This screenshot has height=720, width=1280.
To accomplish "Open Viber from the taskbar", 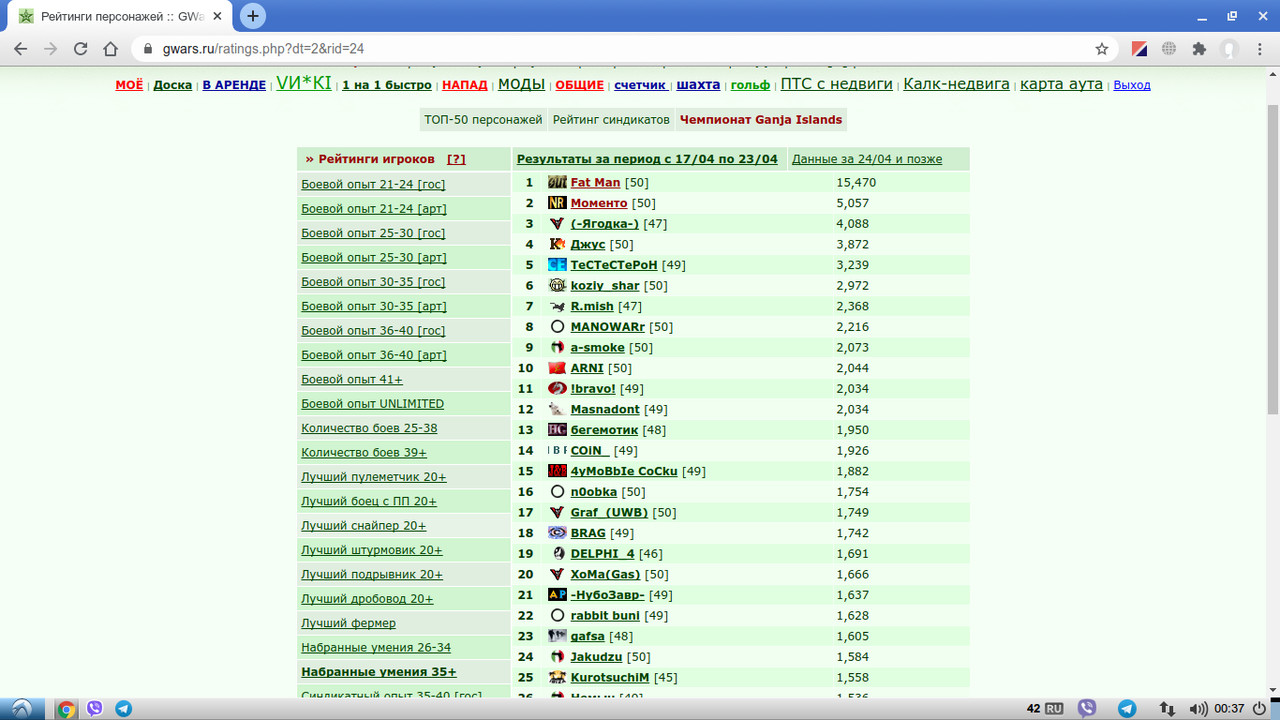I will pos(95,709).
